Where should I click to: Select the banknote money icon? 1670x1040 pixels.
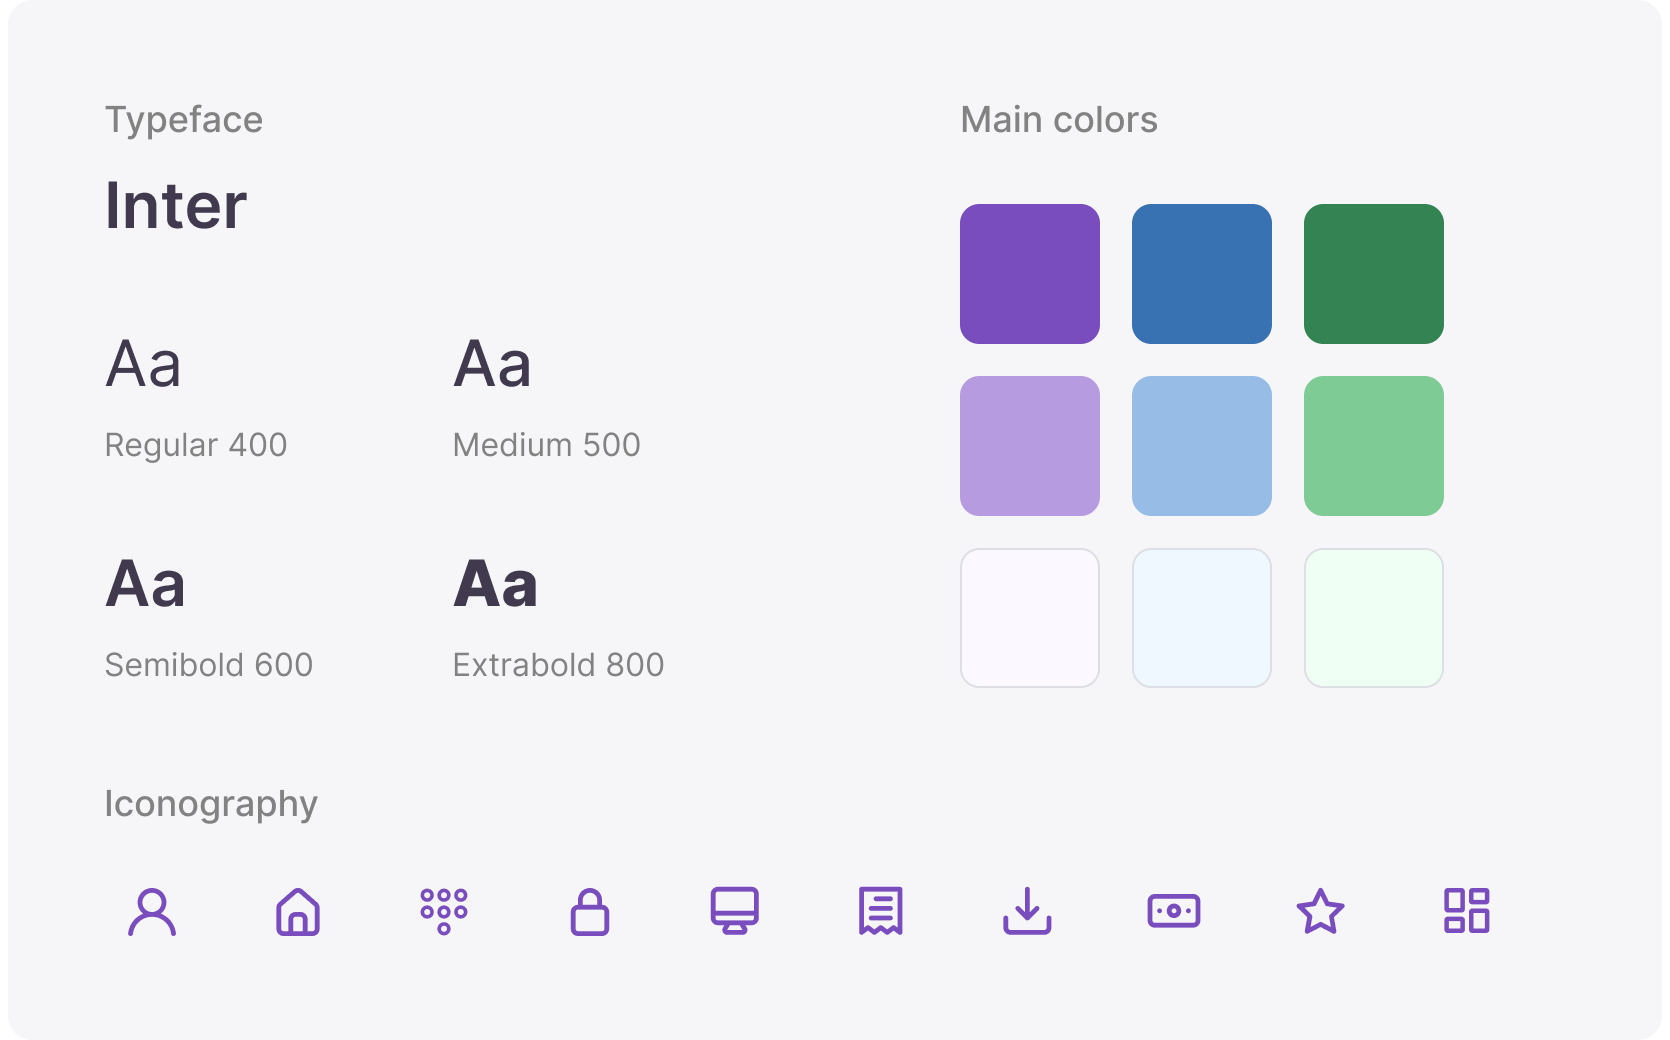tap(1174, 911)
